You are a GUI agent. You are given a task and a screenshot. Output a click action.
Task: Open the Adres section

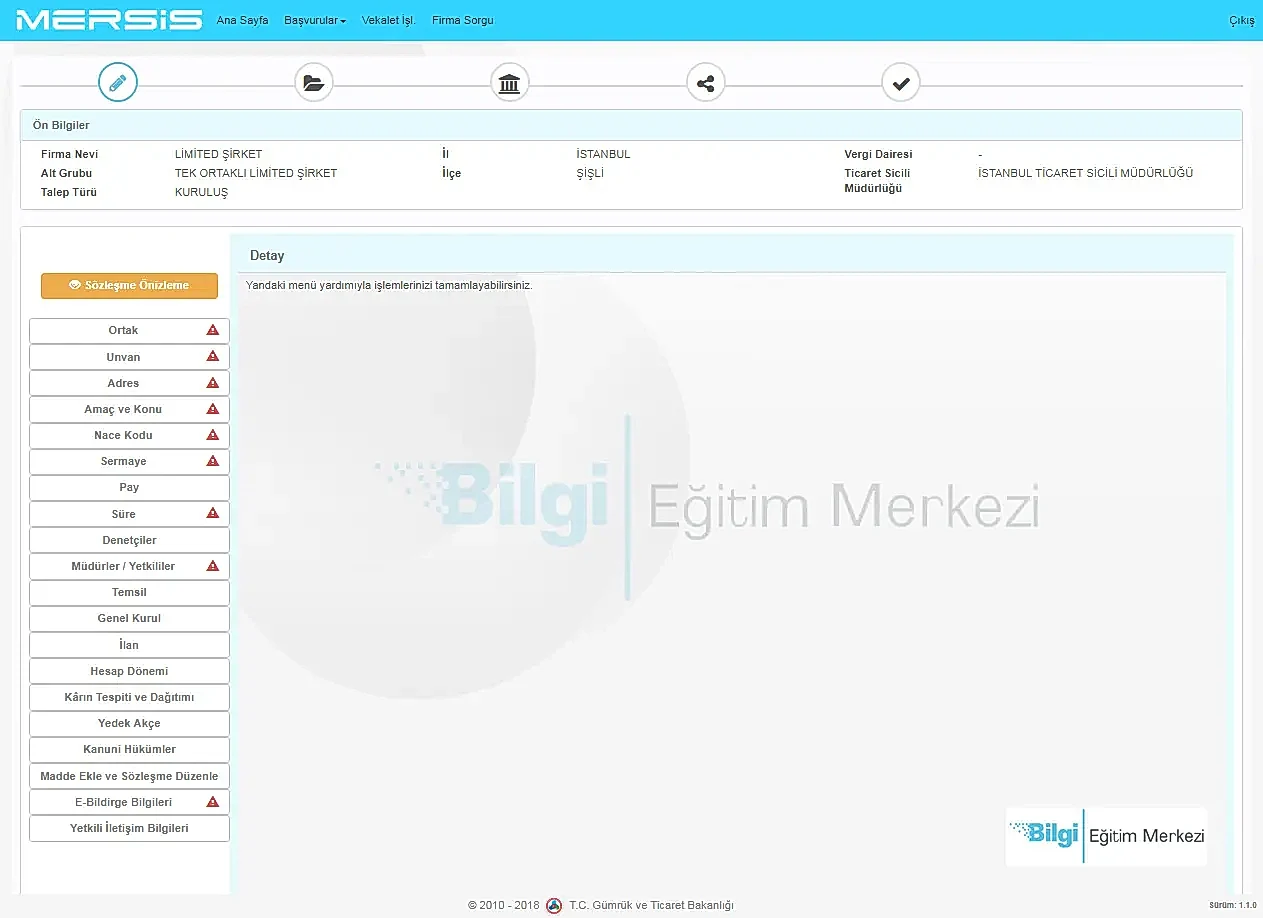coord(123,383)
